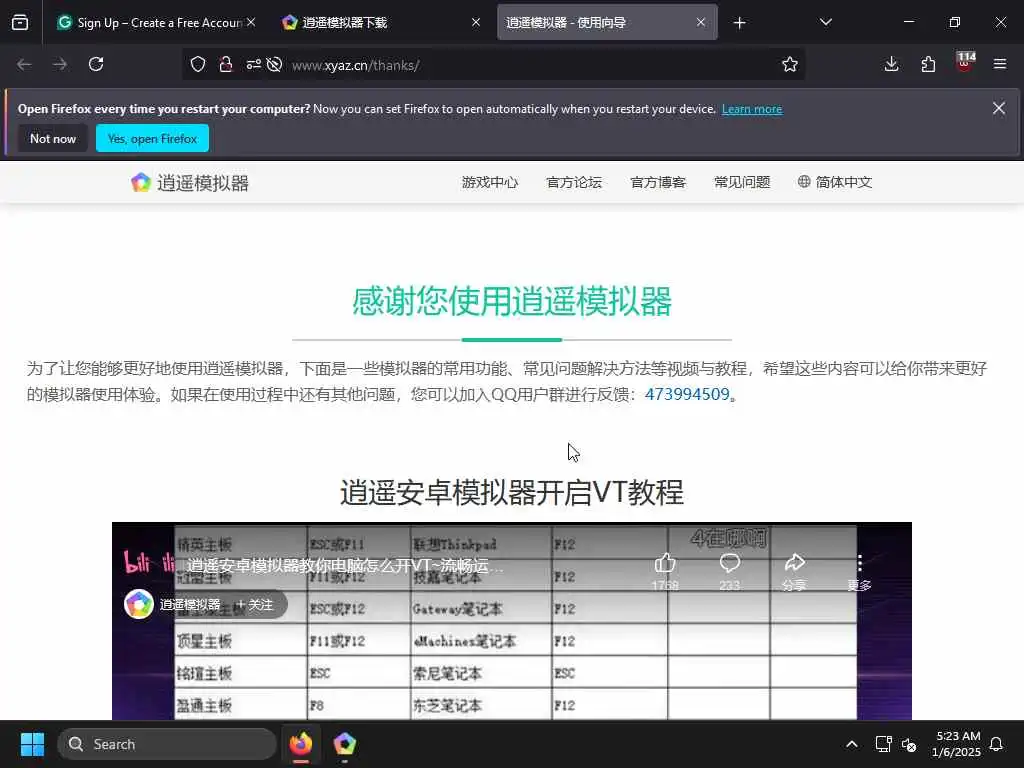This screenshot has height=768, width=1024.
Task: Open 官方博客 in the site menu
Action: pyautogui.click(x=658, y=182)
